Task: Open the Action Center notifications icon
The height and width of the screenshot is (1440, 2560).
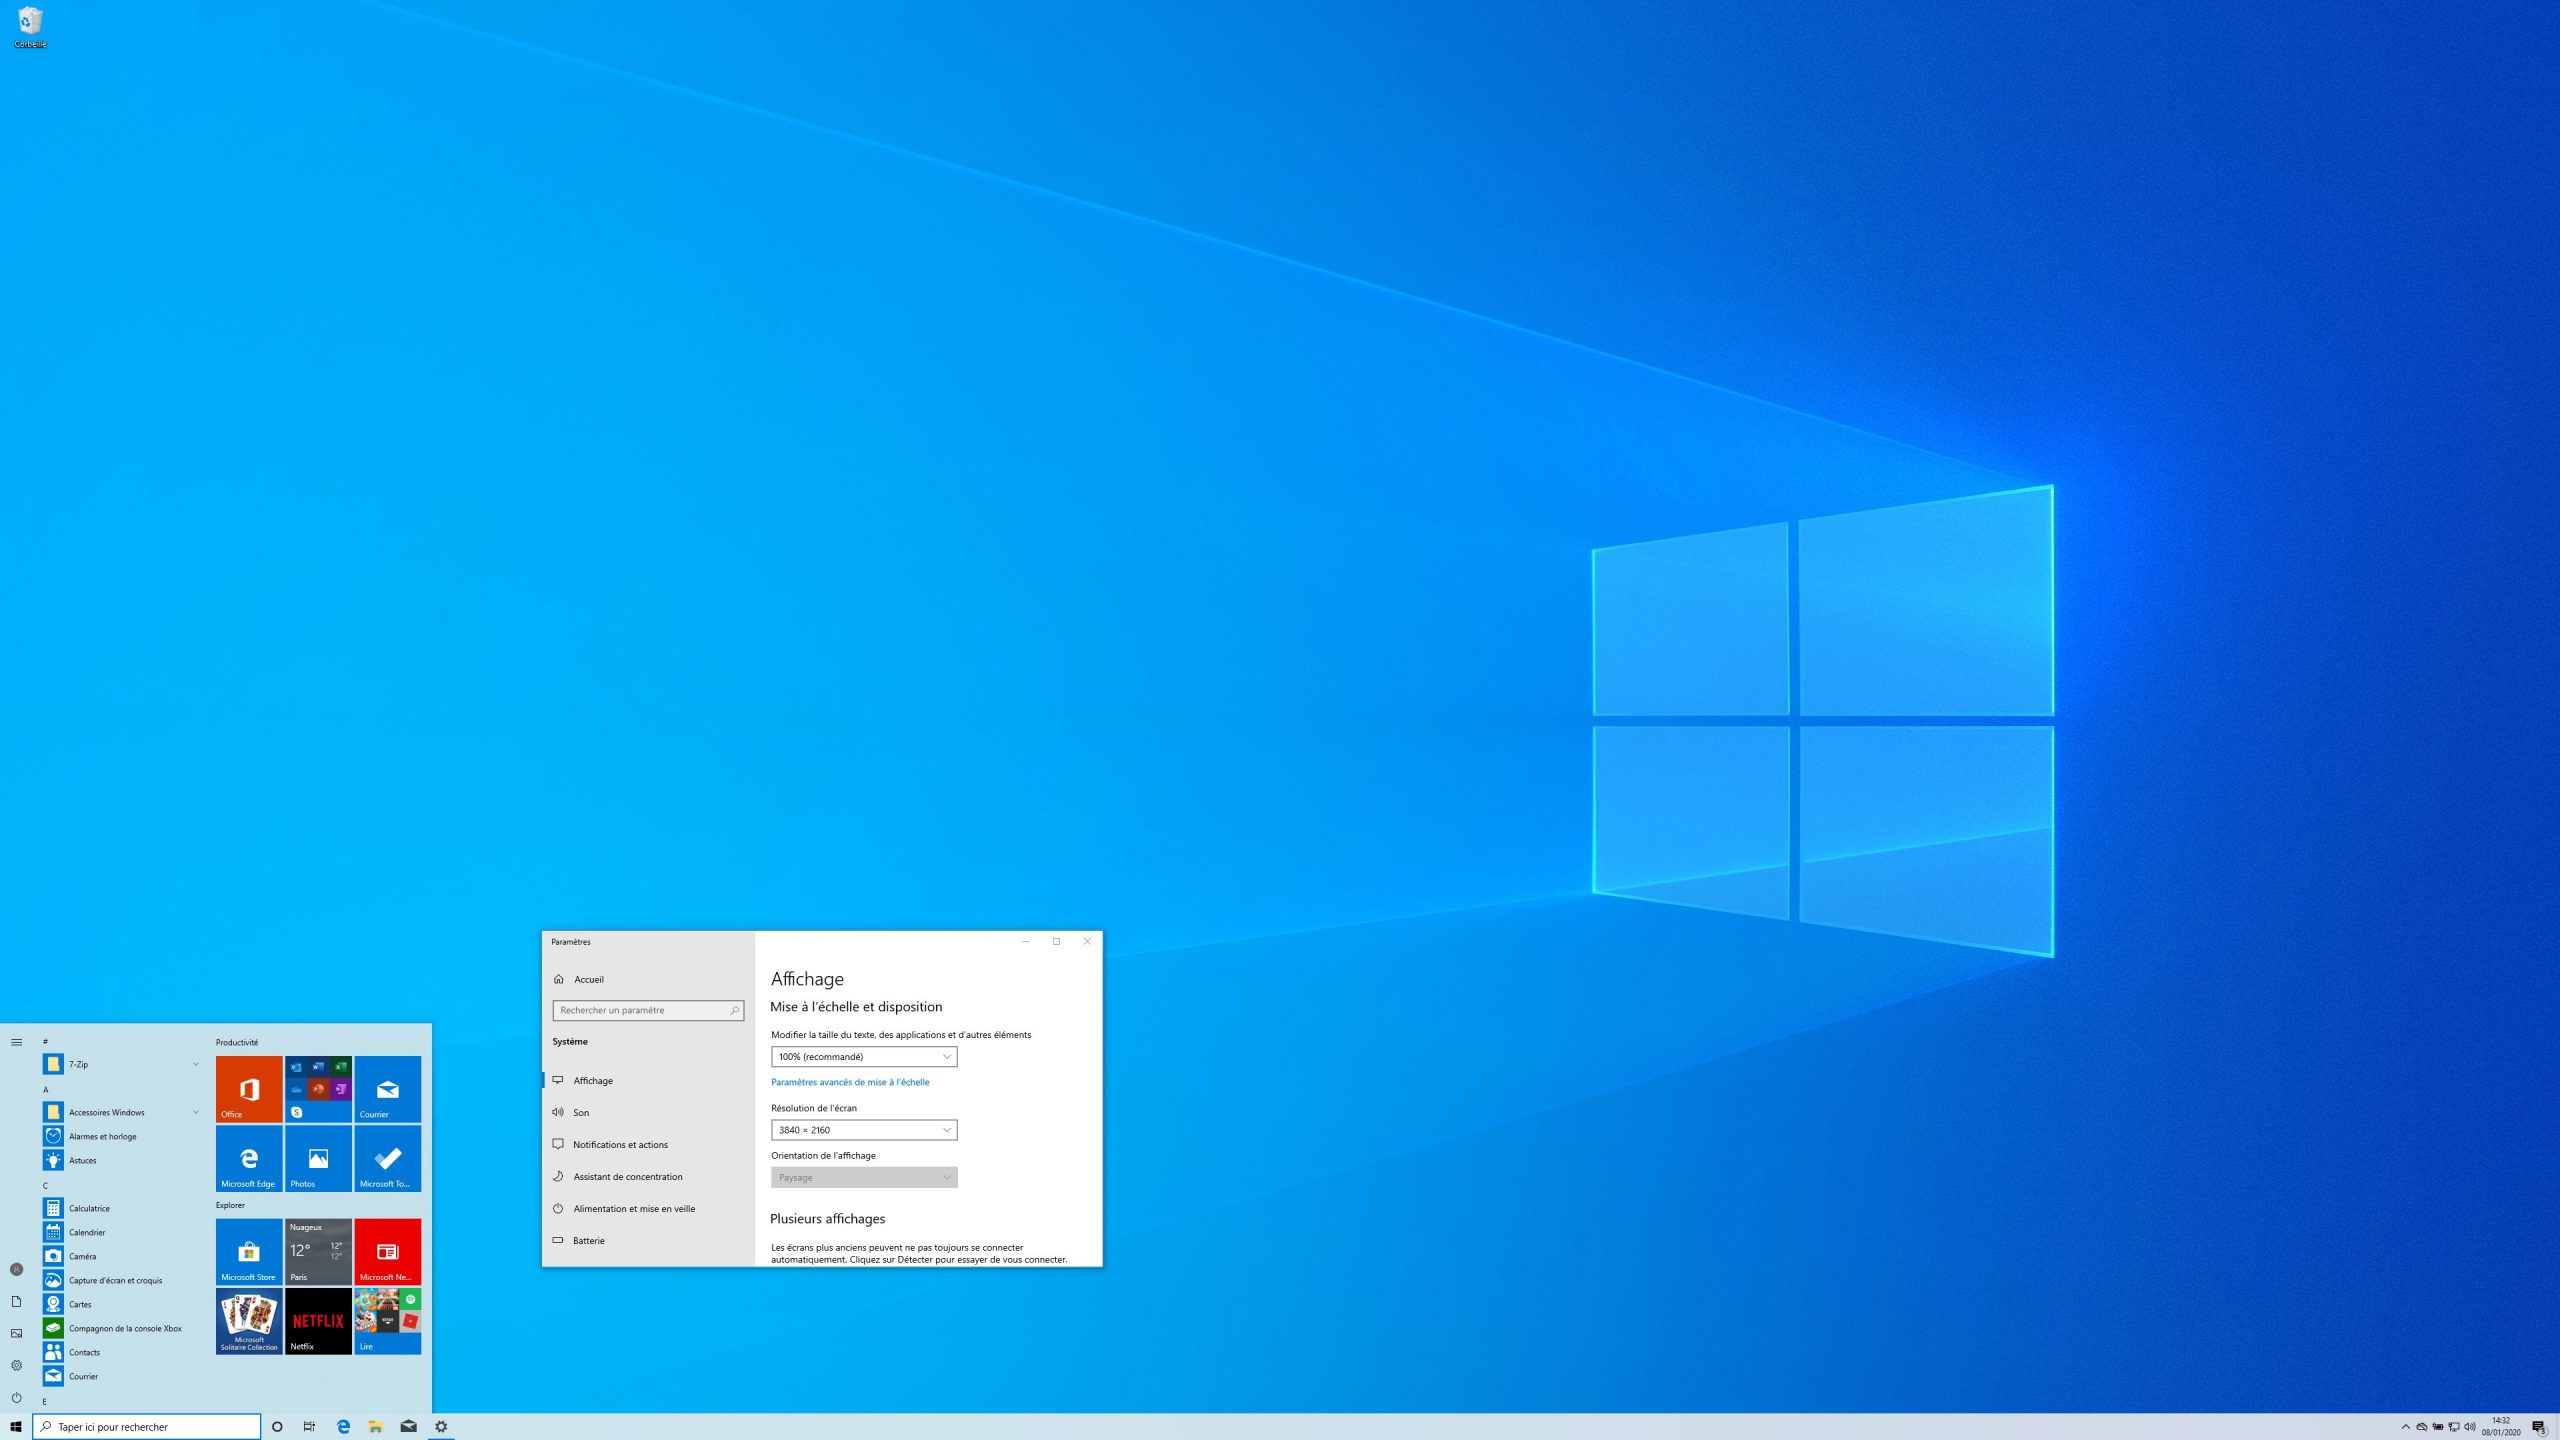Action: click(x=2539, y=1427)
